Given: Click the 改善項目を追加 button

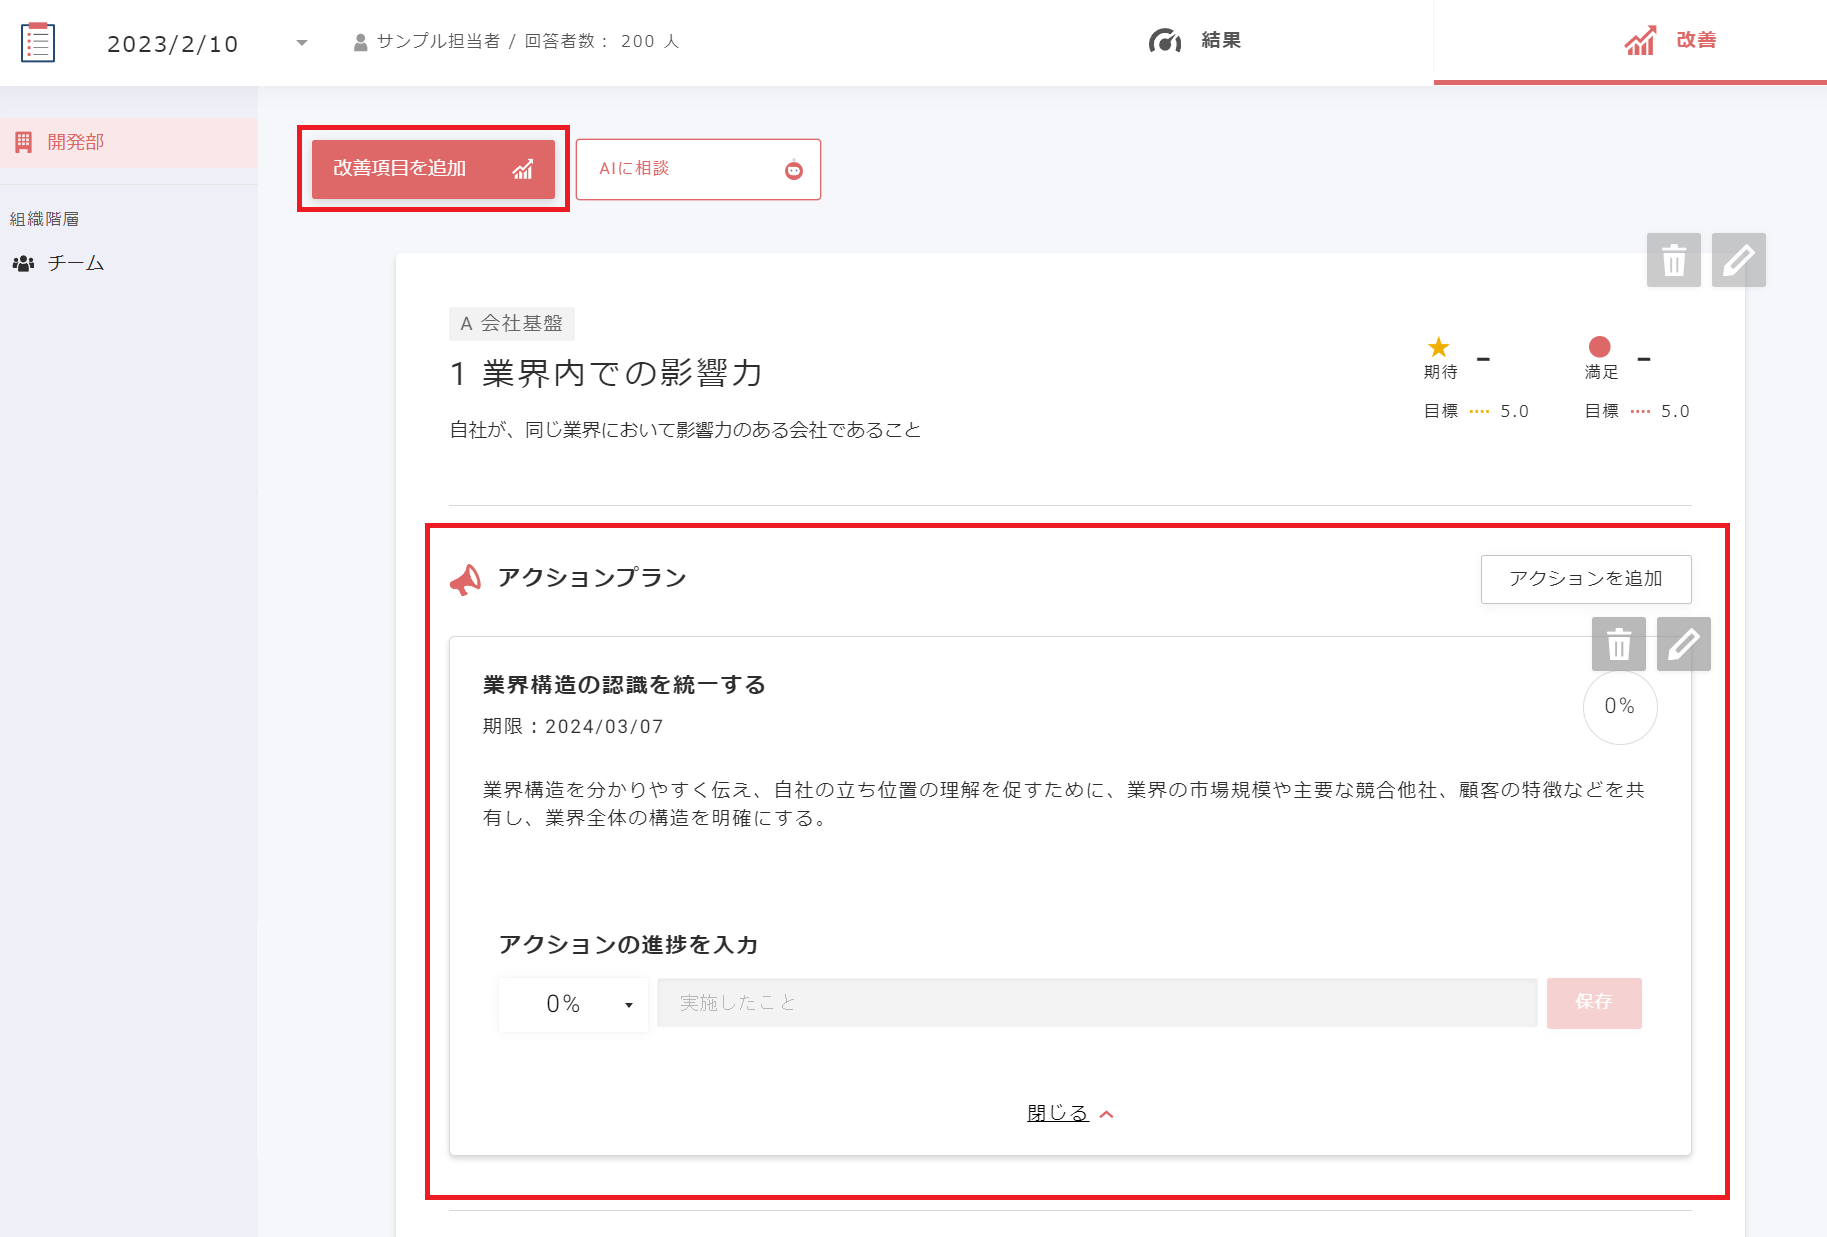Looking at the screenshot, I should coord(433,169).
